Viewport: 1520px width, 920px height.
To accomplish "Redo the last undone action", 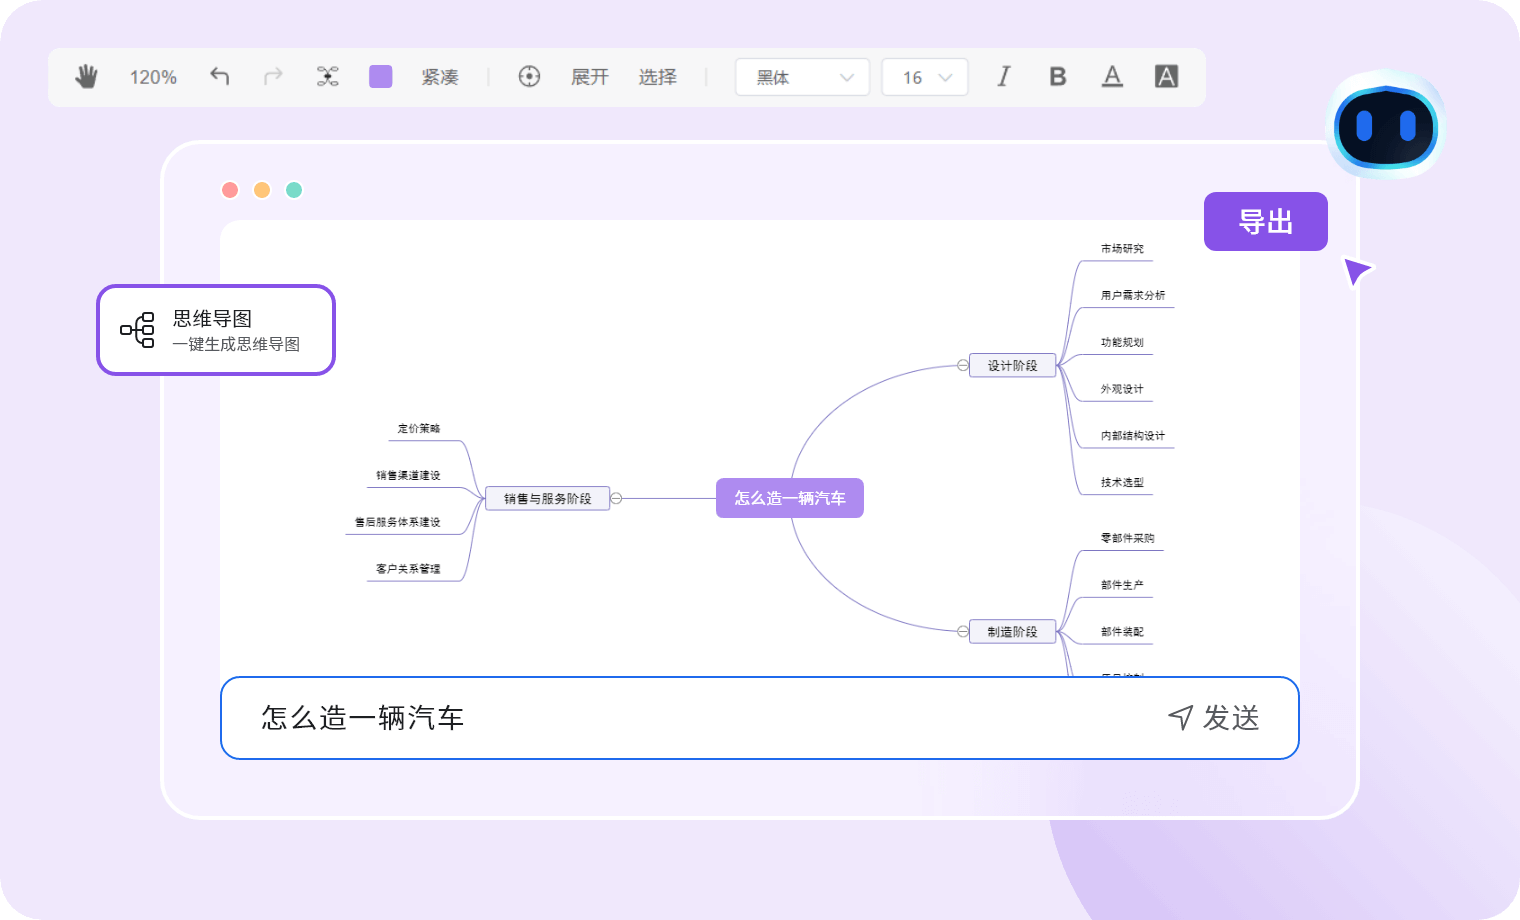I will click(x=273, y=76).
